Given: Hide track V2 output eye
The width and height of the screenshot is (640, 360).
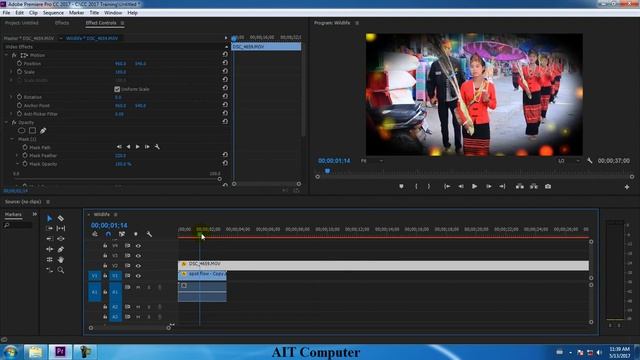Looking at the screenshot, I should (138, 266).
